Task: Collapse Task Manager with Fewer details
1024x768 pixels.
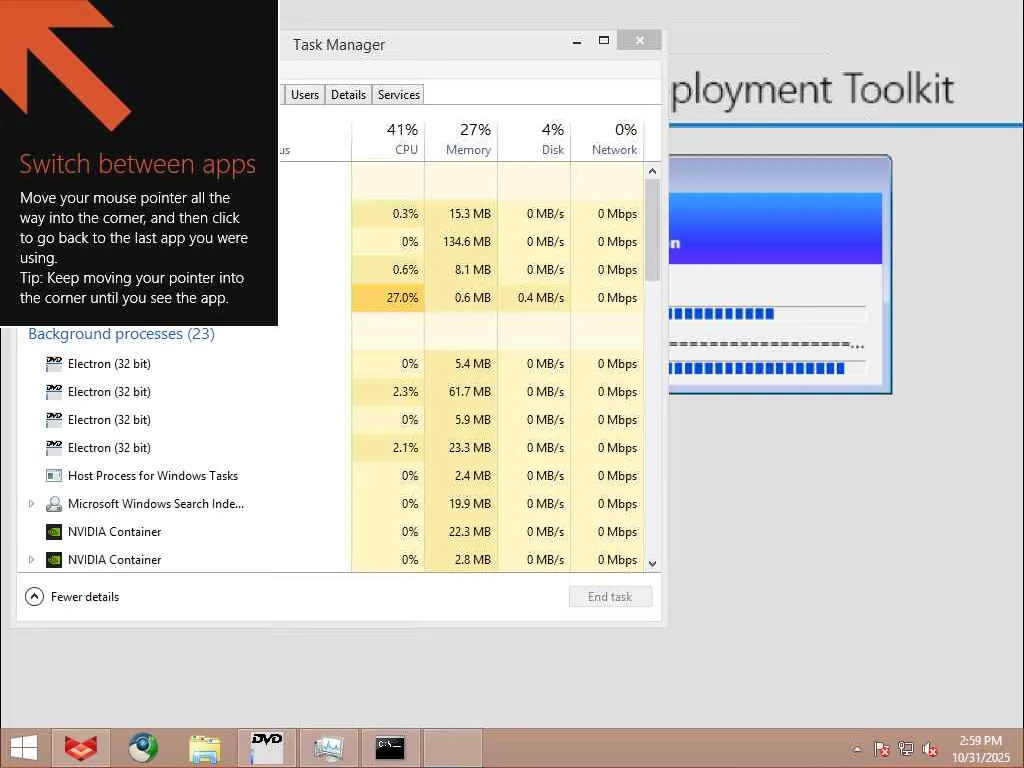Action: 72,596
